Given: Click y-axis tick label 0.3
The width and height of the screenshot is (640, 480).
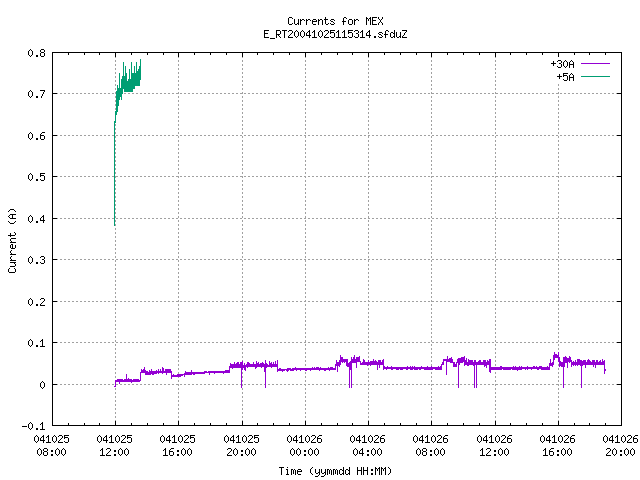Looking at the screenshot, I should 36,260.
